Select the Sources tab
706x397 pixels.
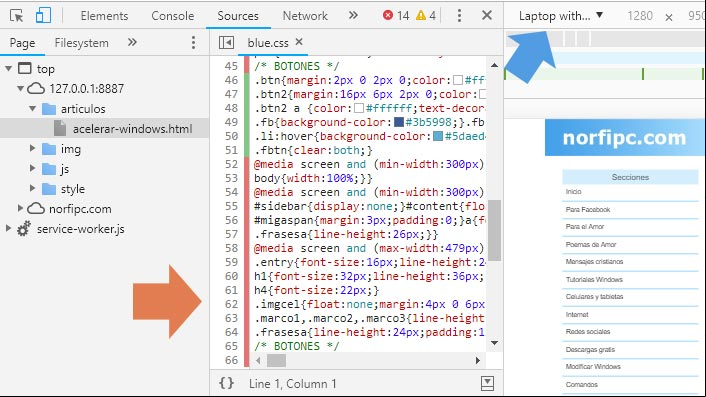pyautogui.click(x=238, y=16)
